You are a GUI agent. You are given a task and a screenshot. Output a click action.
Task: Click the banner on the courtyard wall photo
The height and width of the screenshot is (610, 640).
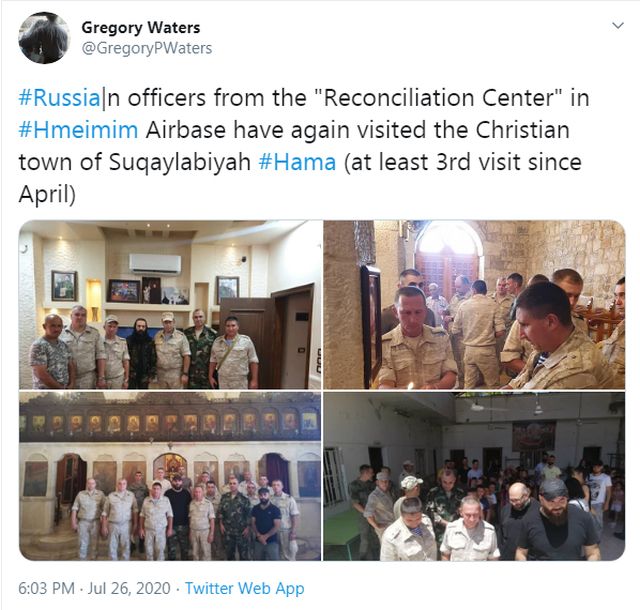(x=533, y=436)
